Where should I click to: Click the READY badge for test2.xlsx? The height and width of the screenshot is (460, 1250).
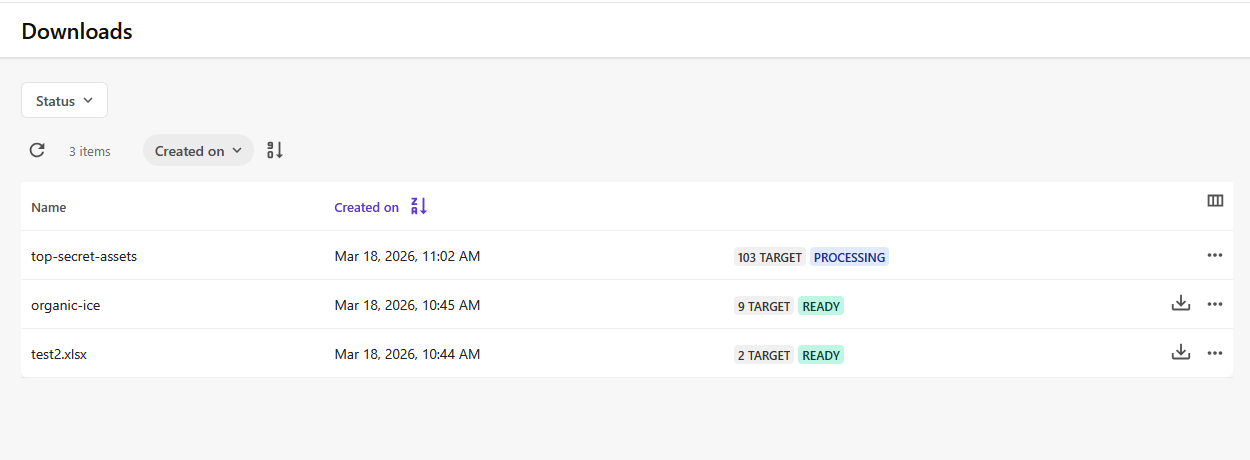click(x=821, y=355)
